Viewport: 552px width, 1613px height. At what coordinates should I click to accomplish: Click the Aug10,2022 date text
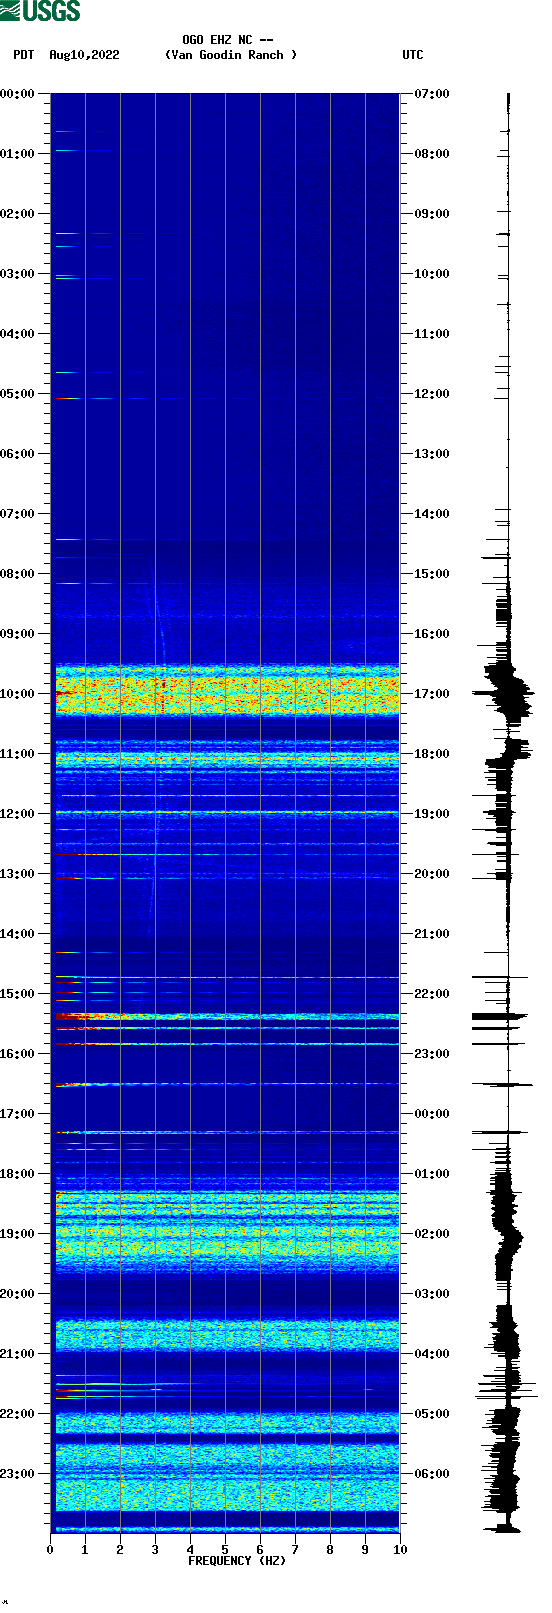(x=84, y=55)
